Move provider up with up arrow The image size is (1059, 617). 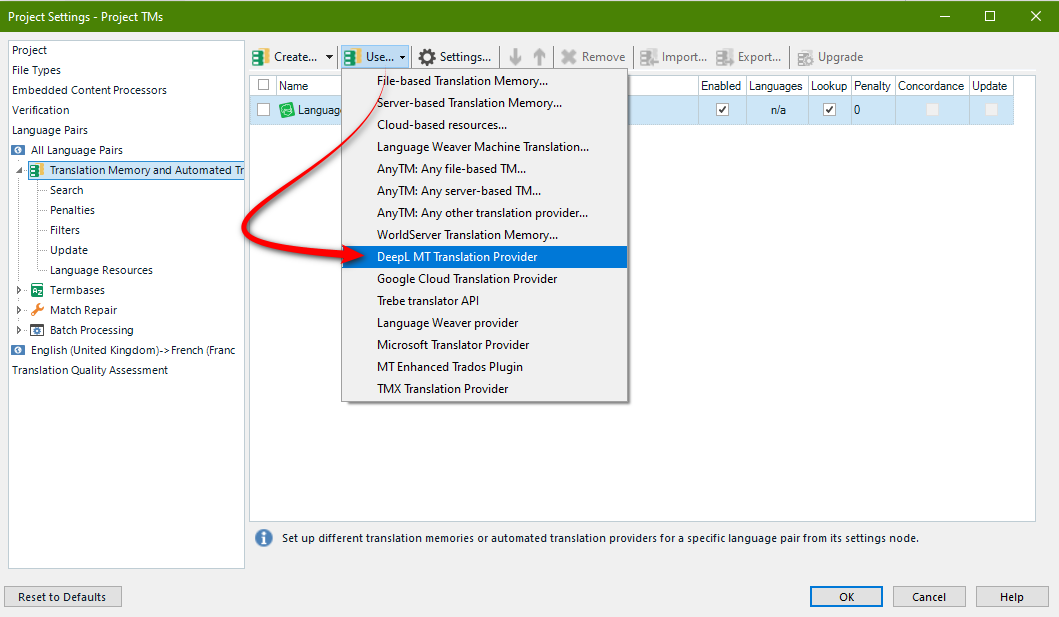click(539, 57)
